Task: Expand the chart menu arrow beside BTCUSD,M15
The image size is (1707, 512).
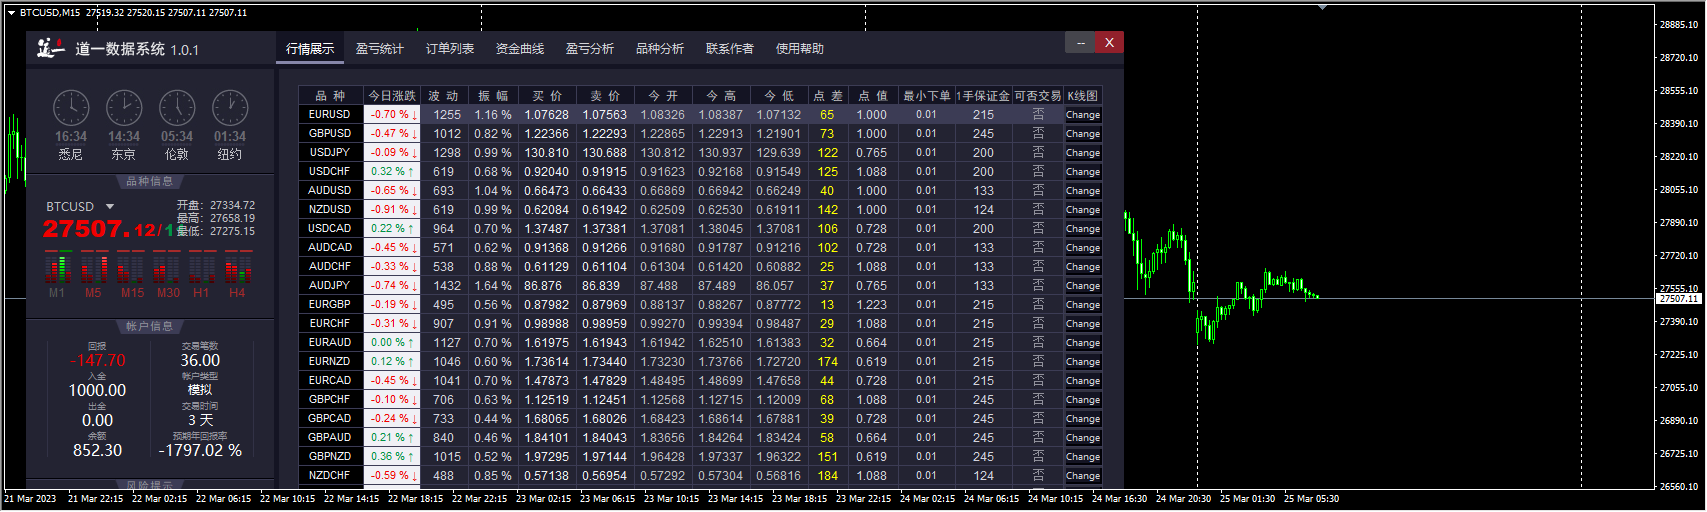Action: 11,13
